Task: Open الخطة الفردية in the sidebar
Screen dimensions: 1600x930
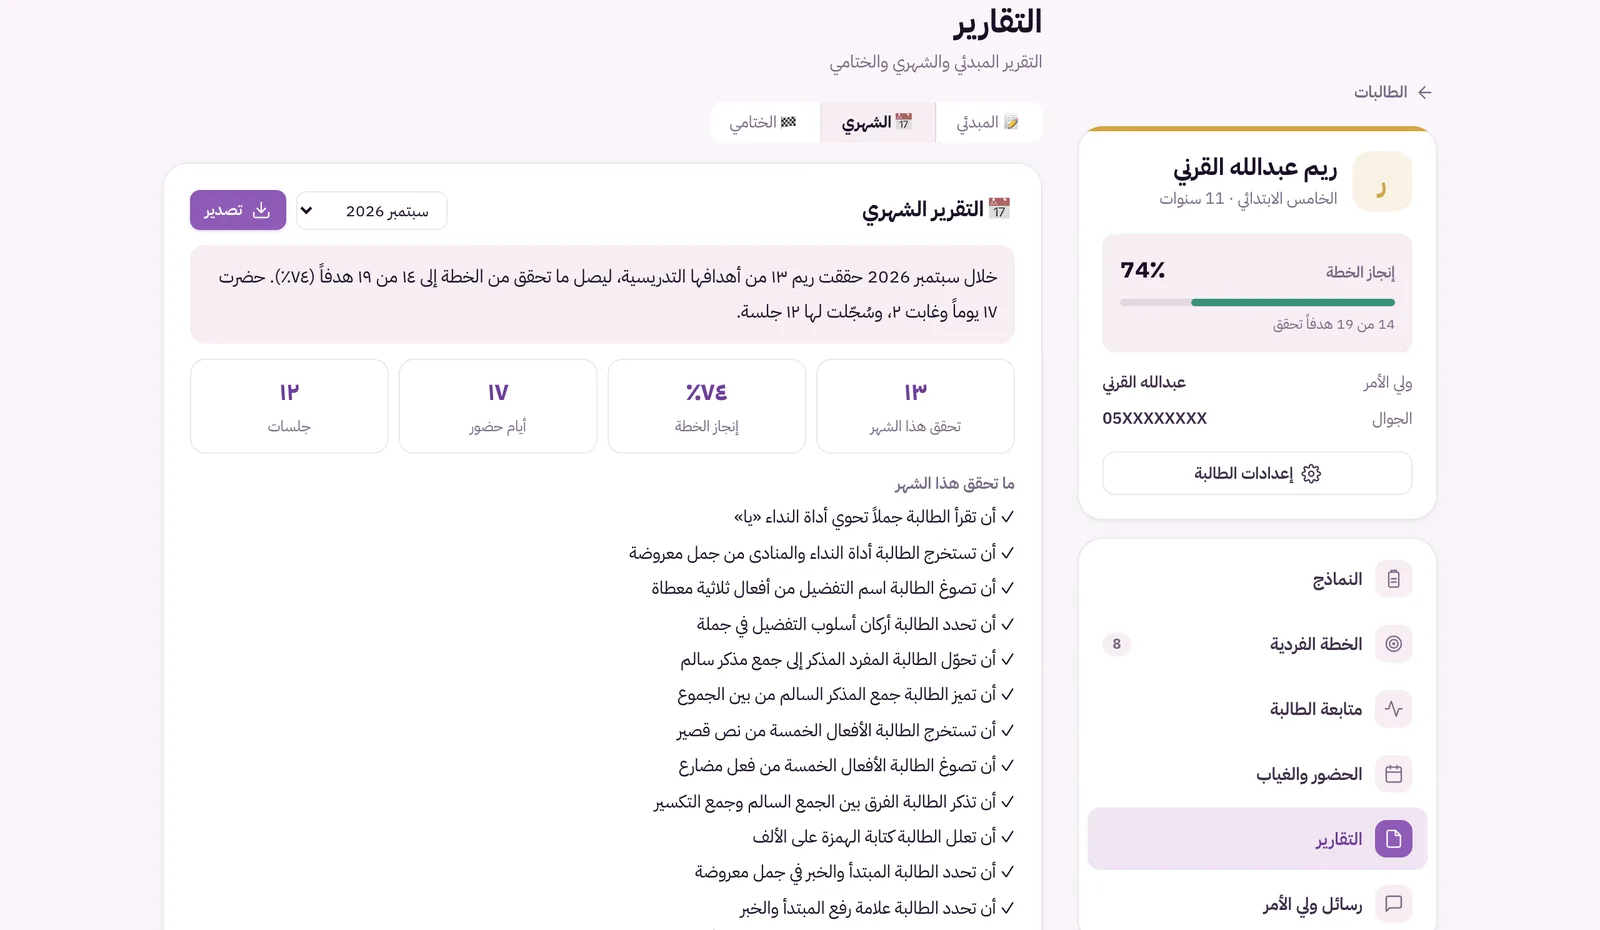Action: pyautogui.click(x=1257, y=644)
